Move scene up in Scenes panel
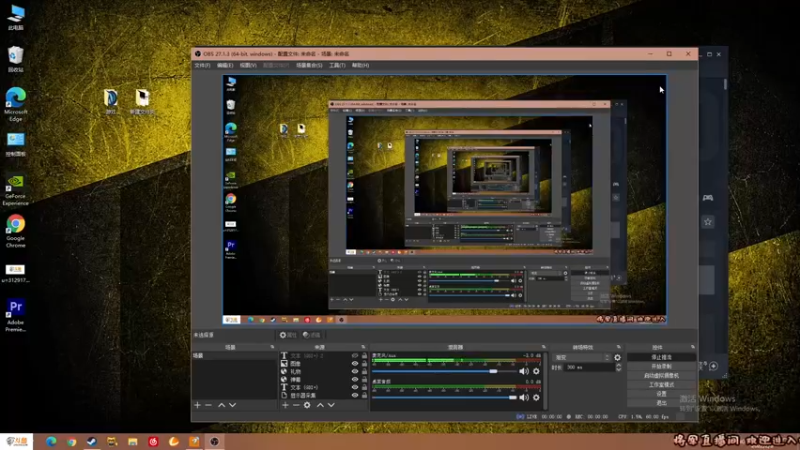Viewport: 800px width, 450px height. 221,405
